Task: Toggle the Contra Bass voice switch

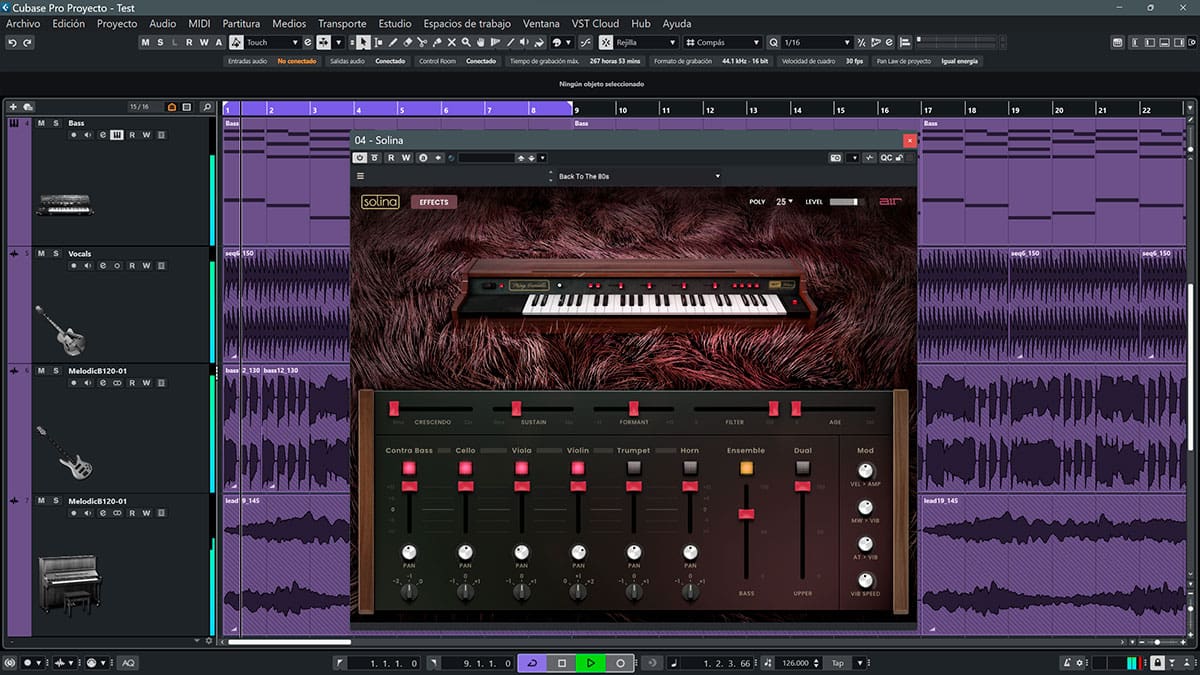Action: click(x=409, y=467)
